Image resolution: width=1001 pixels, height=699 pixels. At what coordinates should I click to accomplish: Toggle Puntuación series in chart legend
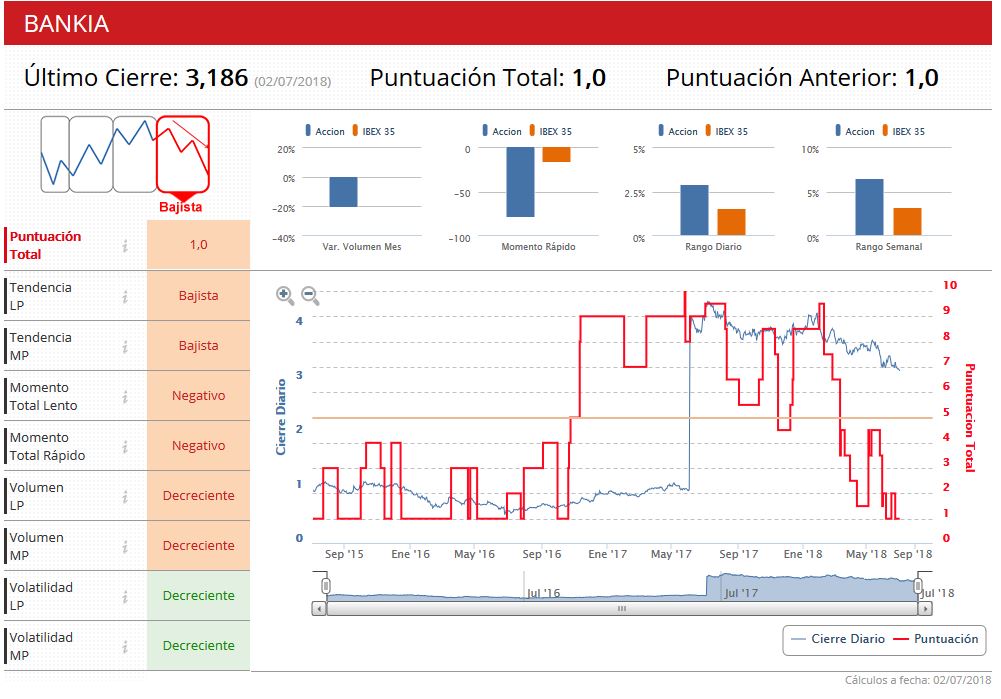click(x=936, y=639)
